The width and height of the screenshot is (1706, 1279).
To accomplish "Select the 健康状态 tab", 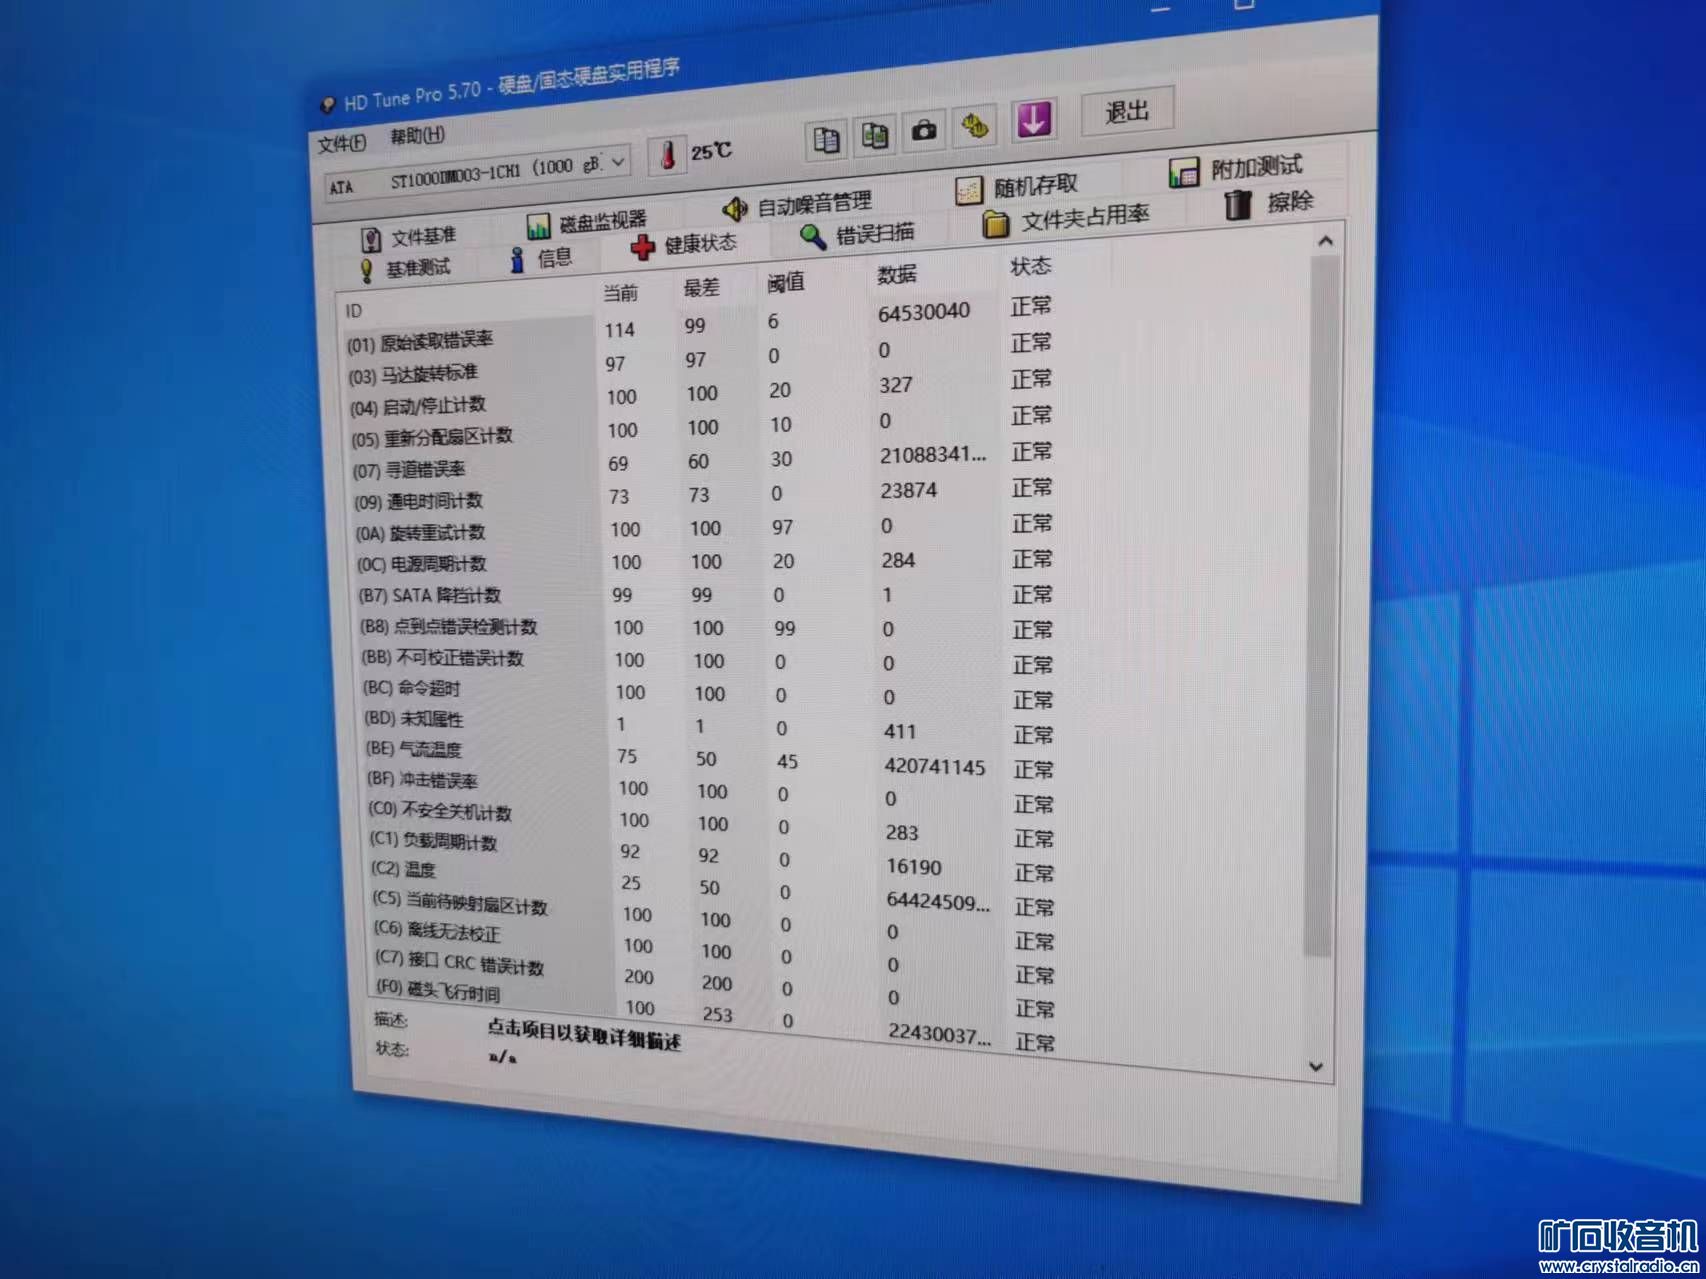I will tap(684, 245).
